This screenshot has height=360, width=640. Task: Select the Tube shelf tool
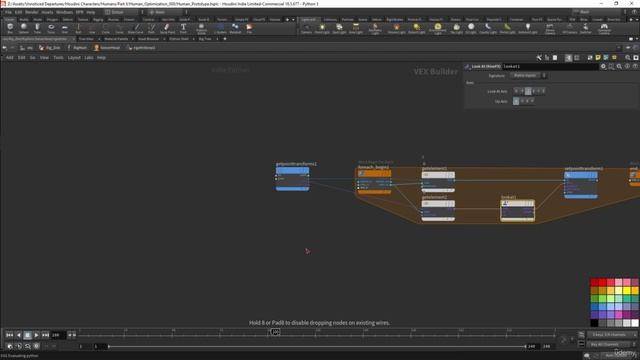pos(37,28)
